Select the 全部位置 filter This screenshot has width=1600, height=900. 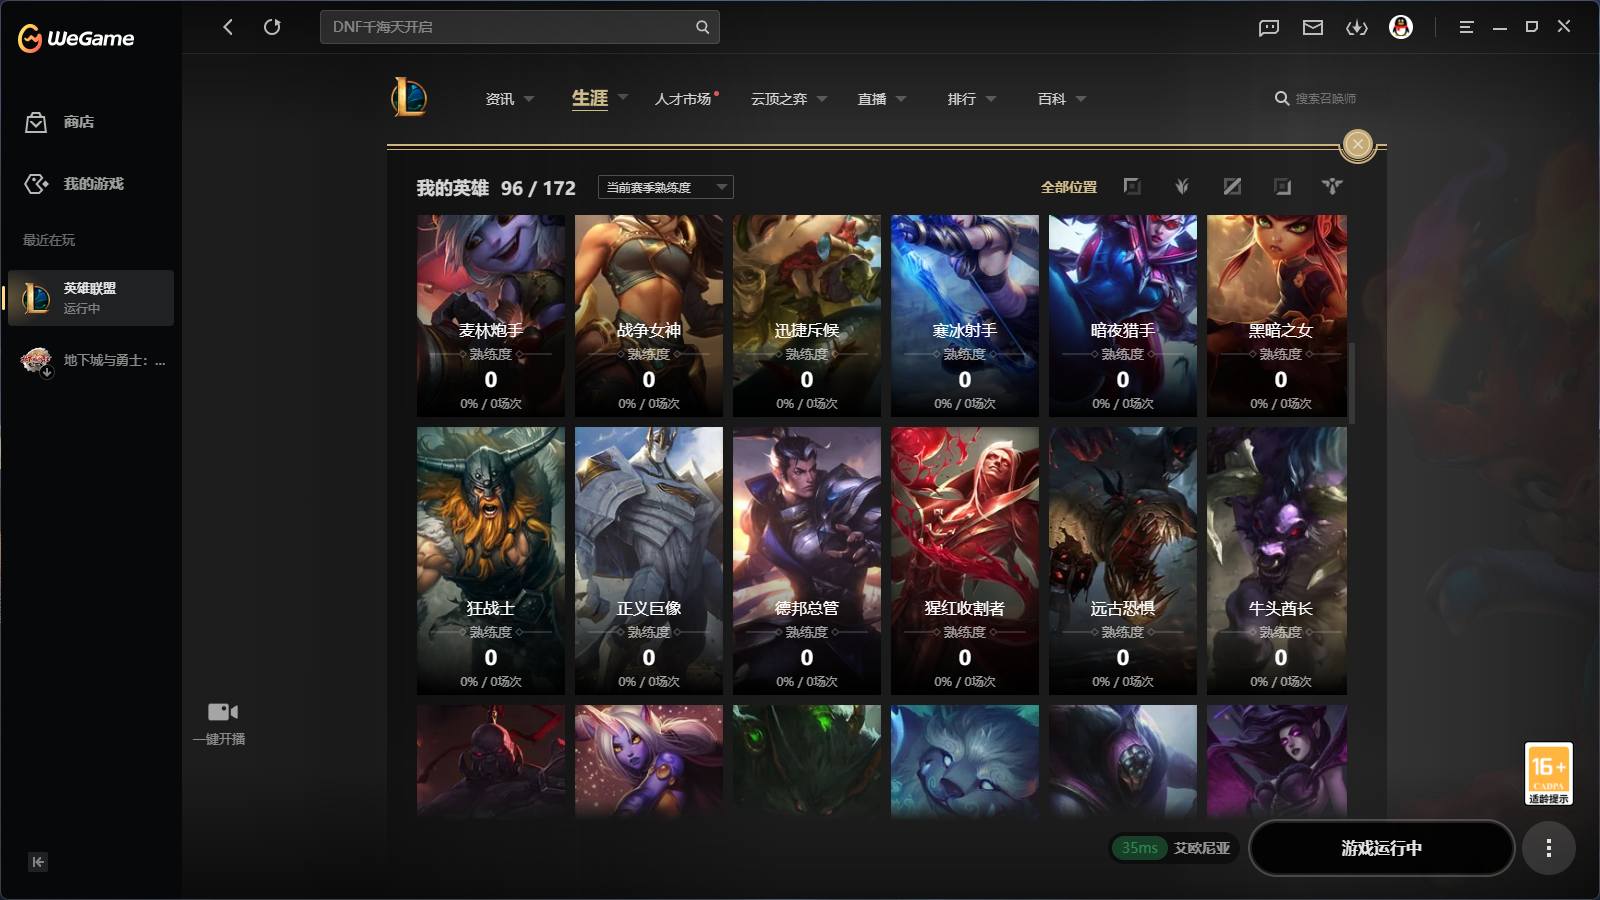(1068, 187)
